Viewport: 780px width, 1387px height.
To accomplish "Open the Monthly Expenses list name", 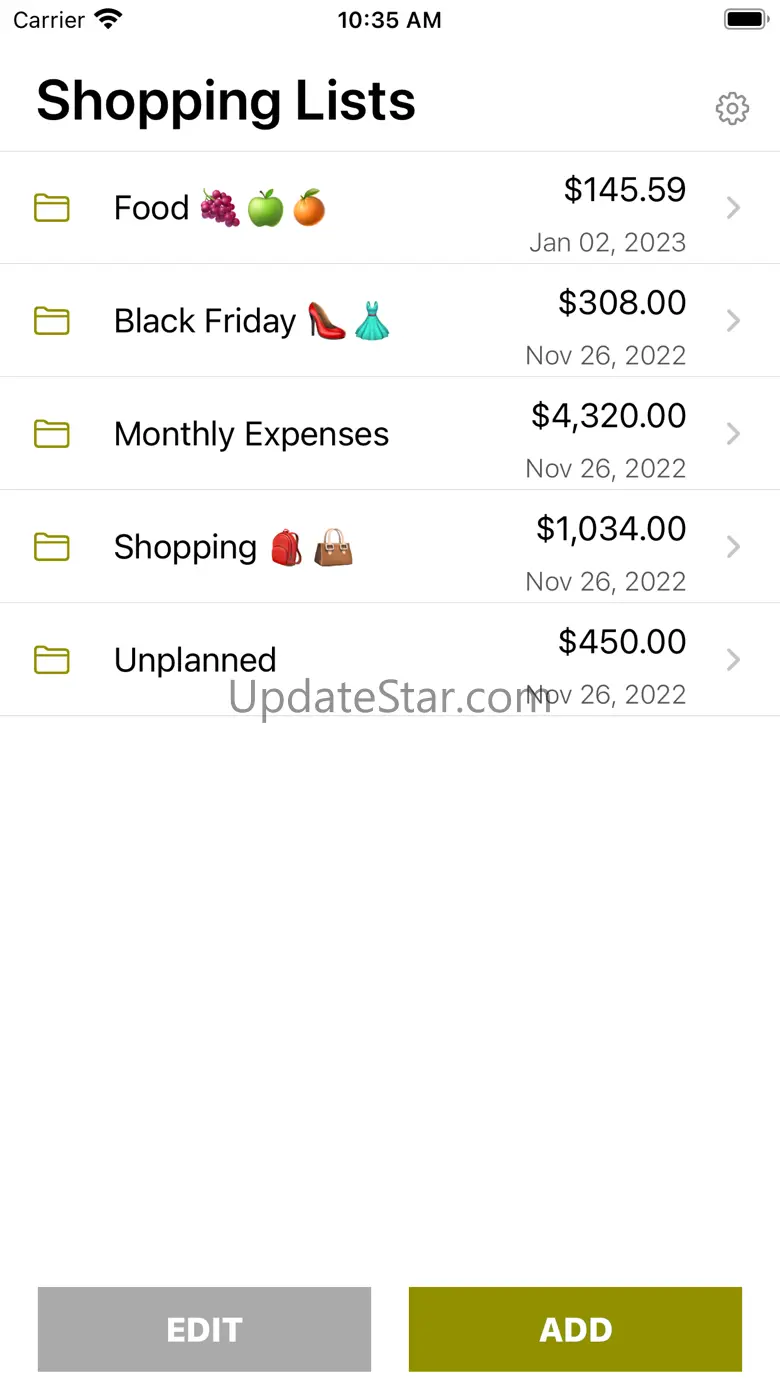I will [x=251, y=434].
